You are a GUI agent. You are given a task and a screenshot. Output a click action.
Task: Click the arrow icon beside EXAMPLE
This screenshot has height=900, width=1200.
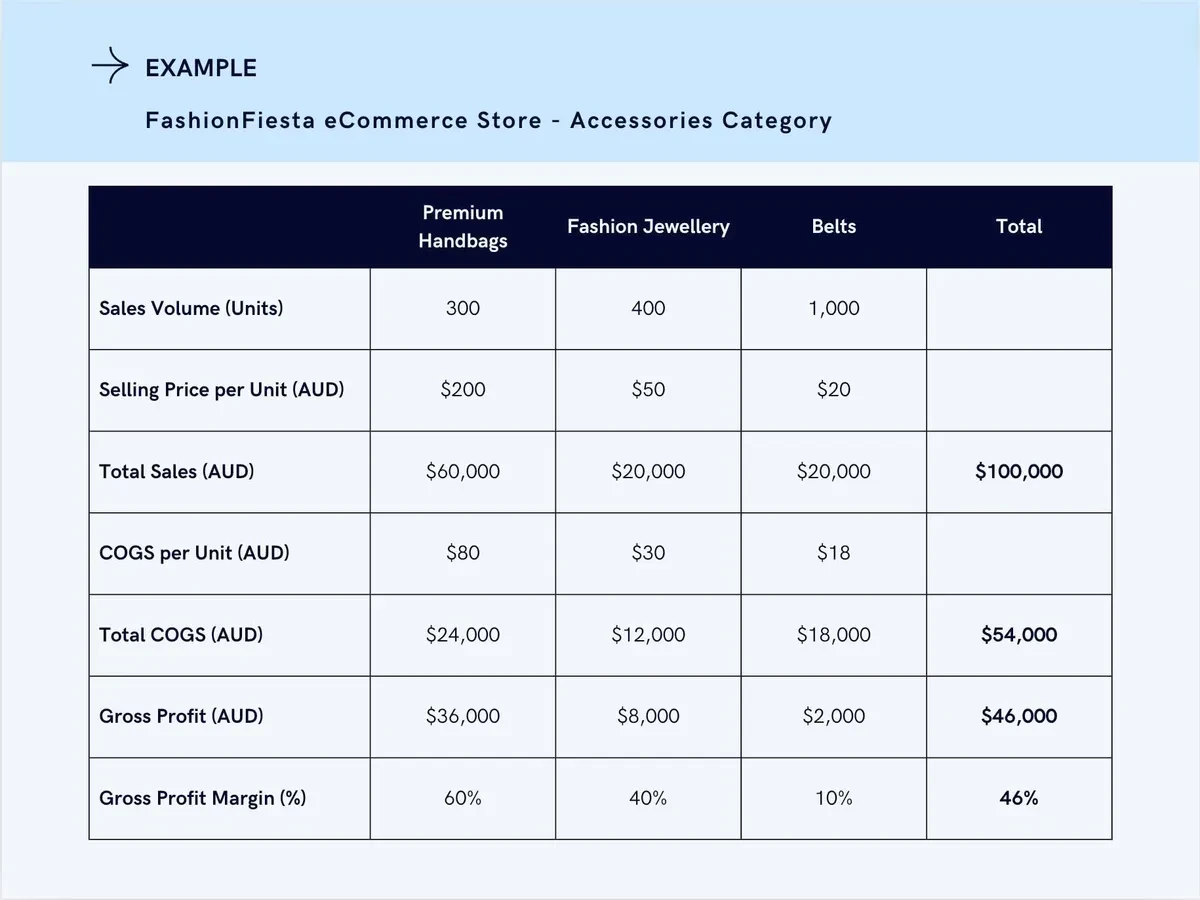110,67
